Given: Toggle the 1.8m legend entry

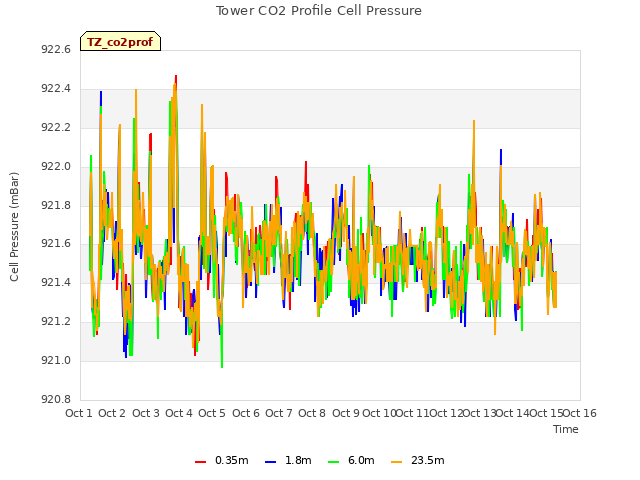Looking at the screenshot, I should [x=288, y=460].
